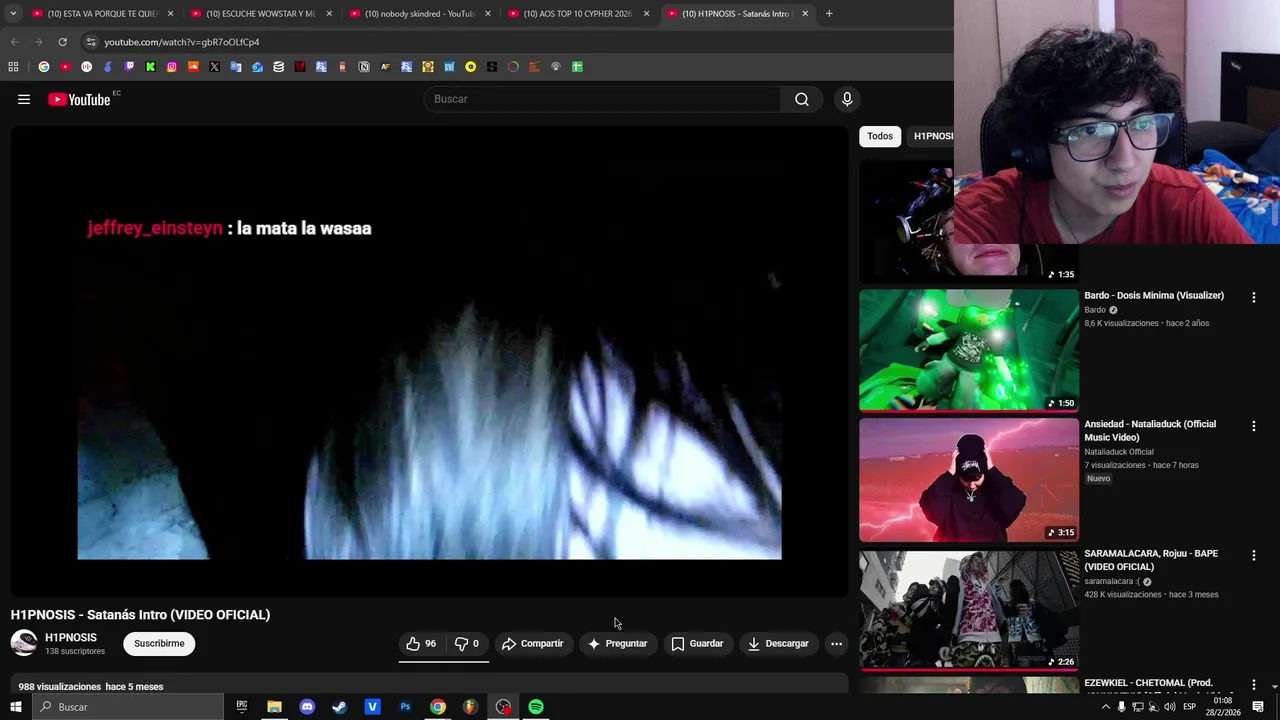Show hidden system tray icons

(1105, 707)
